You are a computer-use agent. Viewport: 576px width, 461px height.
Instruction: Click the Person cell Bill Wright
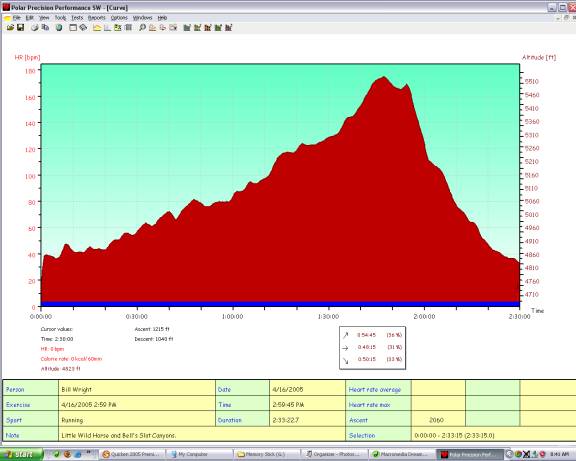coord(137,389)
